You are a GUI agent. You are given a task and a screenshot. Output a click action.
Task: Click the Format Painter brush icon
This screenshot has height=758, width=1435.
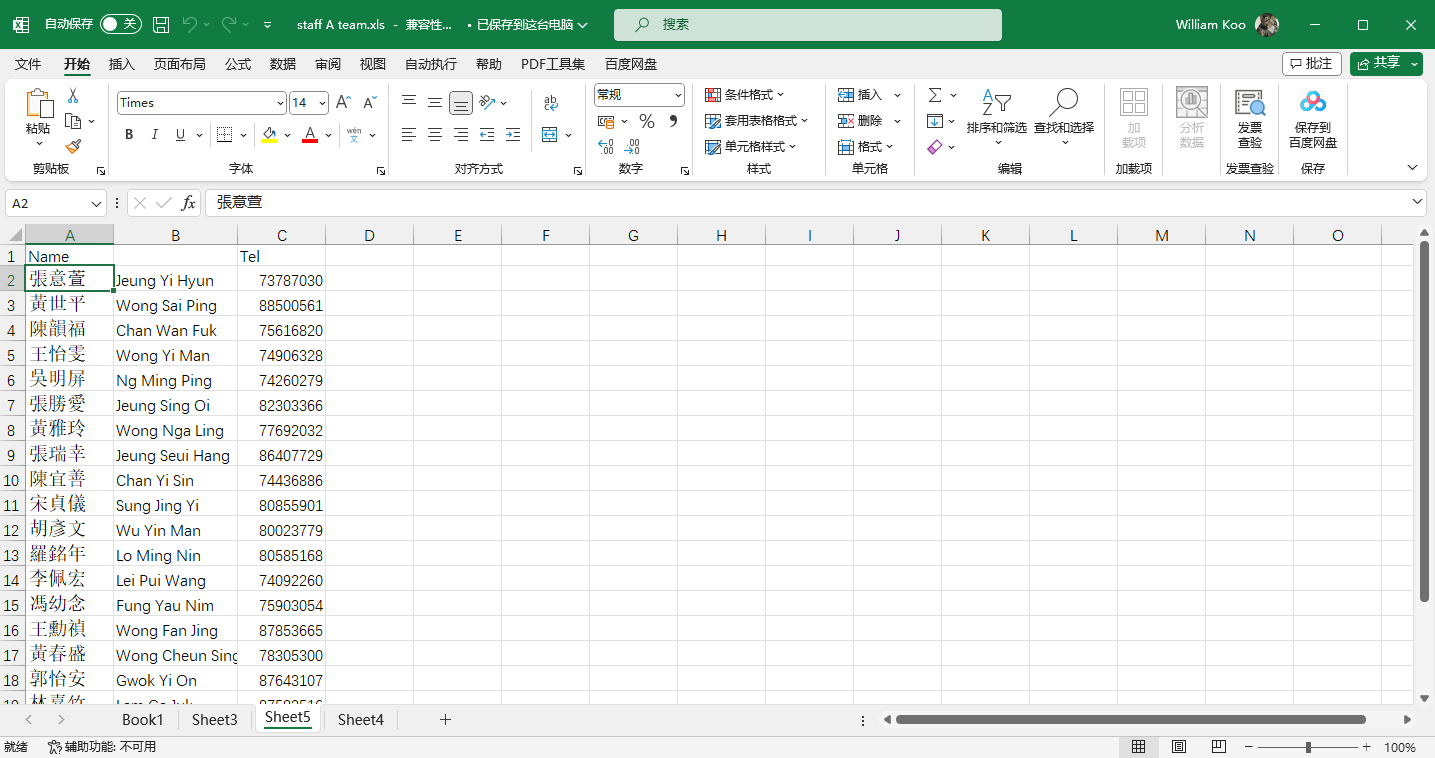click(x=72, y=146)
